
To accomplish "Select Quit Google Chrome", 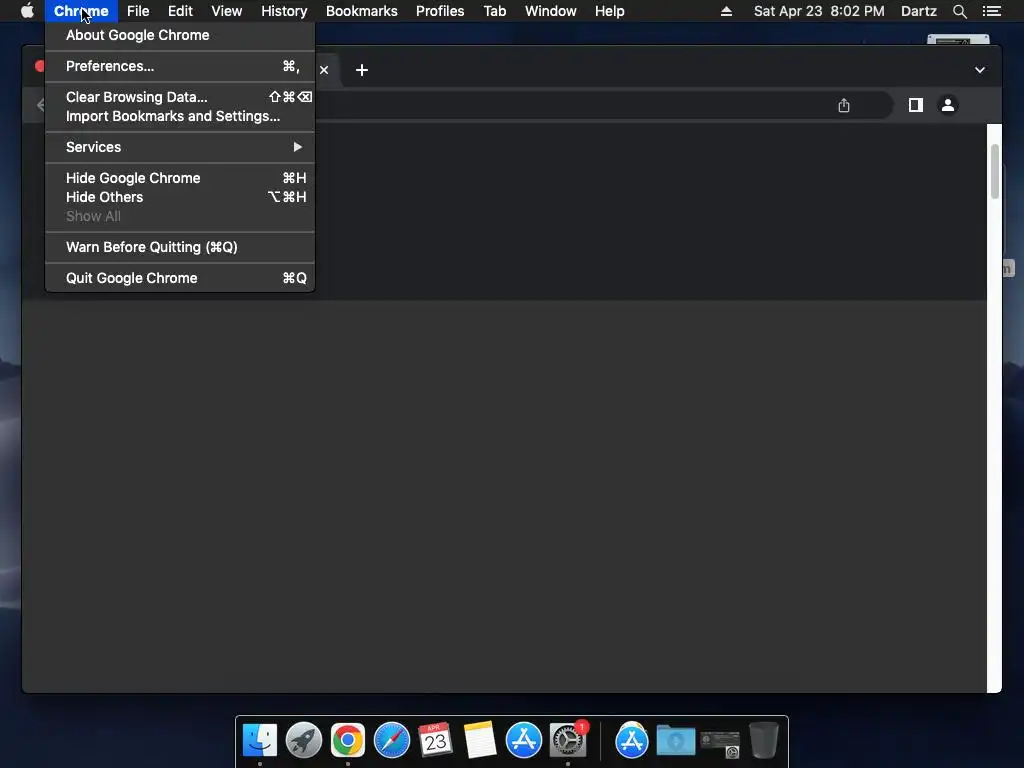I will [x=180, y=278].
